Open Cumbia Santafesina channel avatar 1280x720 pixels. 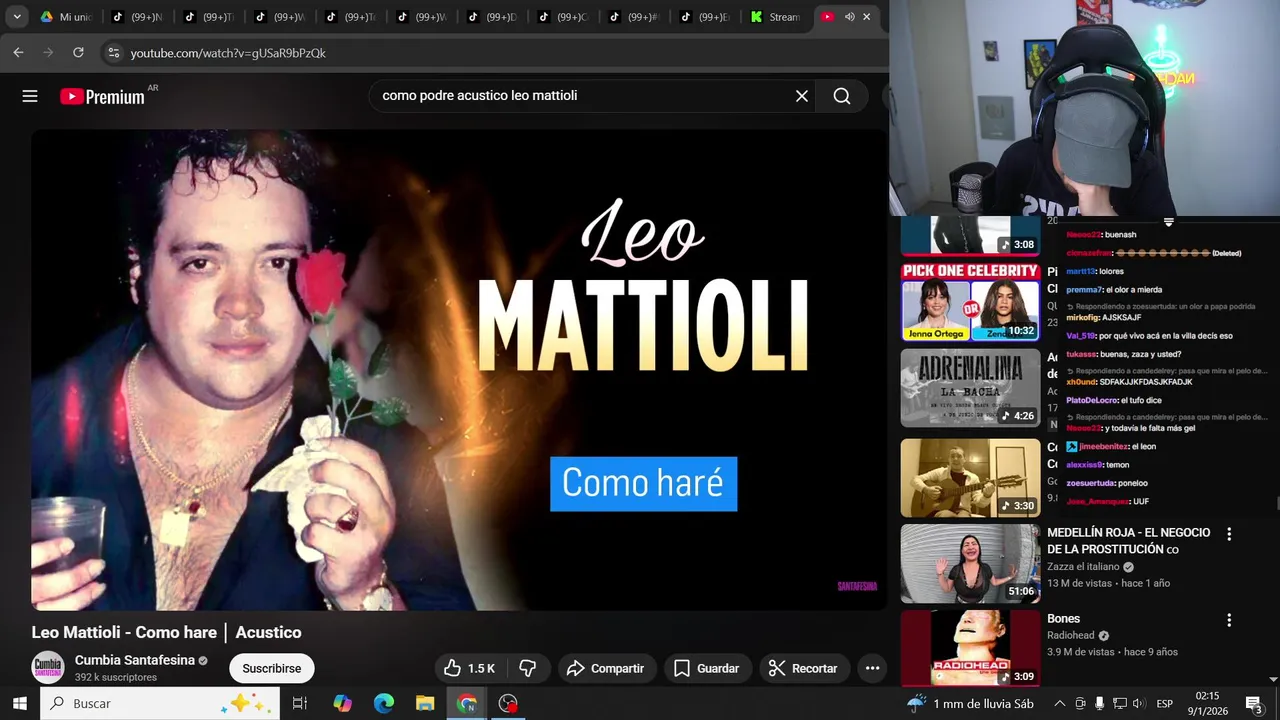click(x=48, y=668)
